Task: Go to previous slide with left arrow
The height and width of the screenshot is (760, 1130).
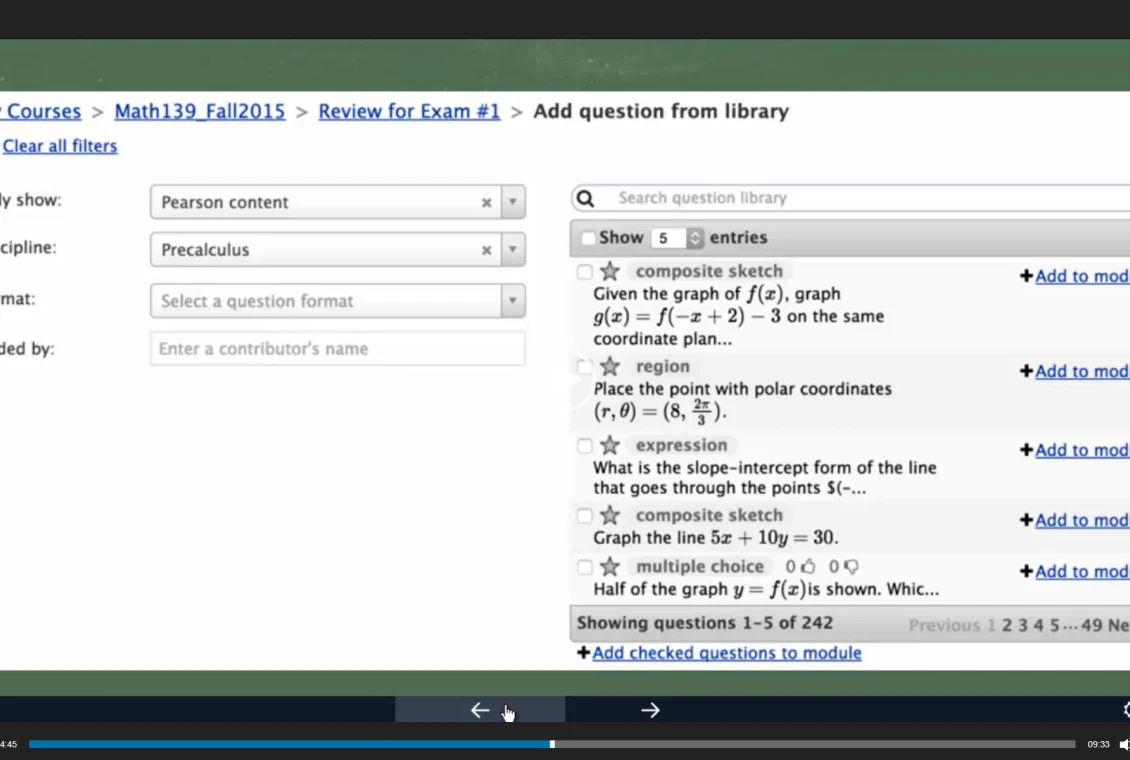Action: 480,710
